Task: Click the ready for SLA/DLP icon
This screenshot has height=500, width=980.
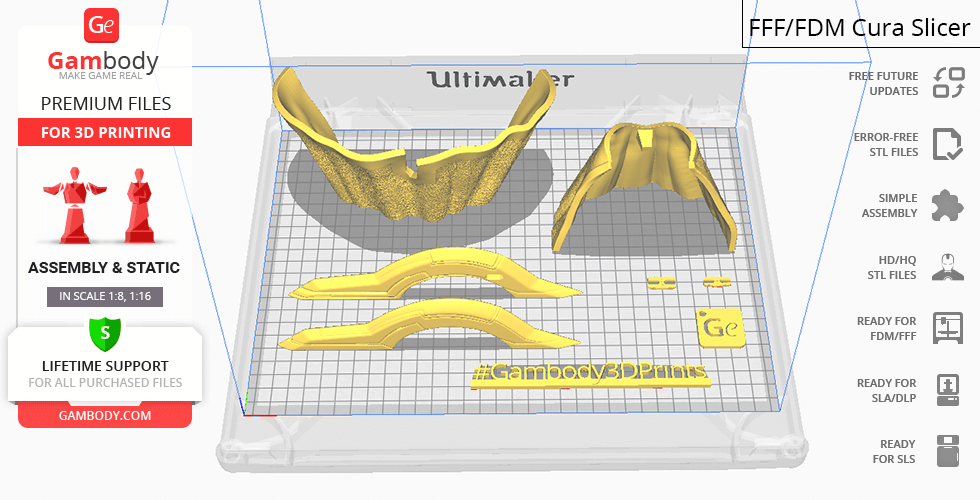Action: tap(947, 389)
